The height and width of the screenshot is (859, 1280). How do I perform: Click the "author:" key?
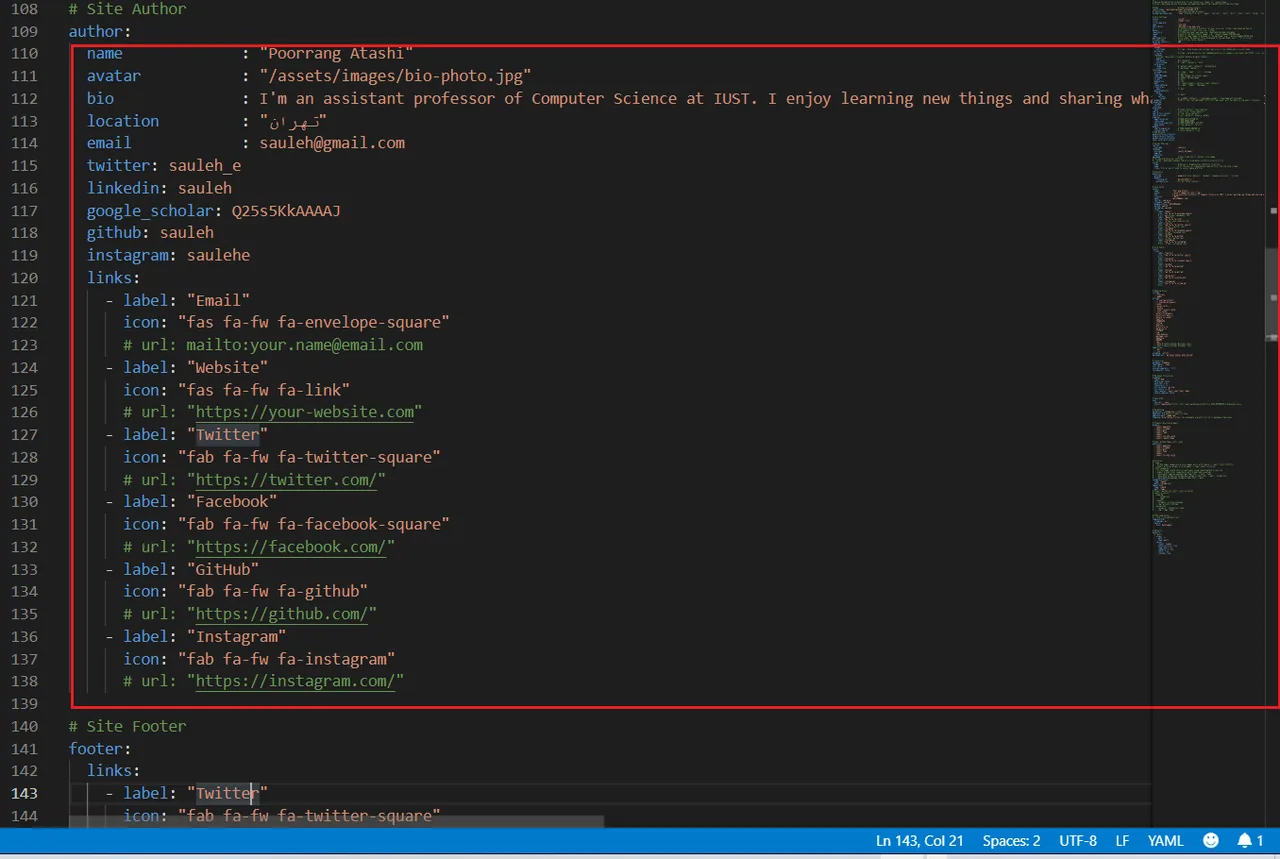(x=100, y=31)
